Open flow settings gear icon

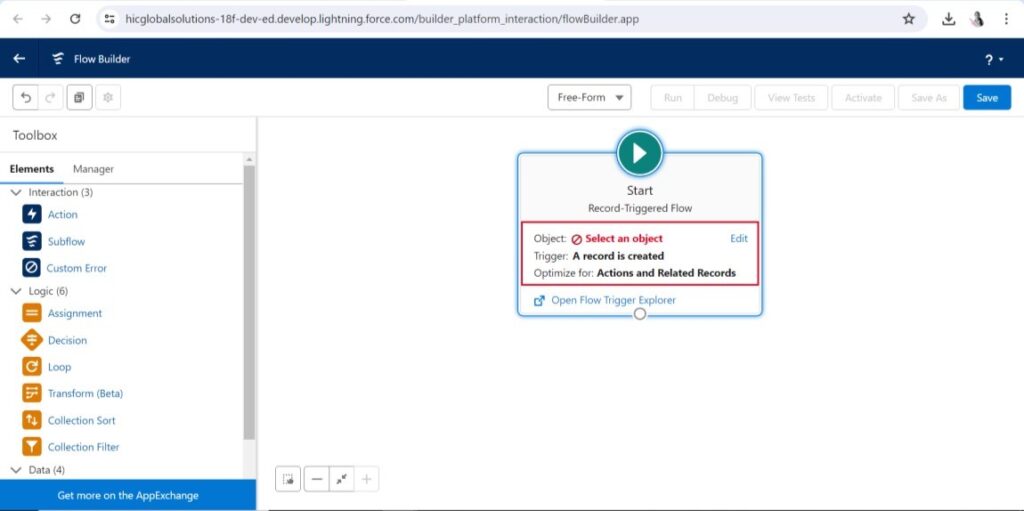click(108, 97)
